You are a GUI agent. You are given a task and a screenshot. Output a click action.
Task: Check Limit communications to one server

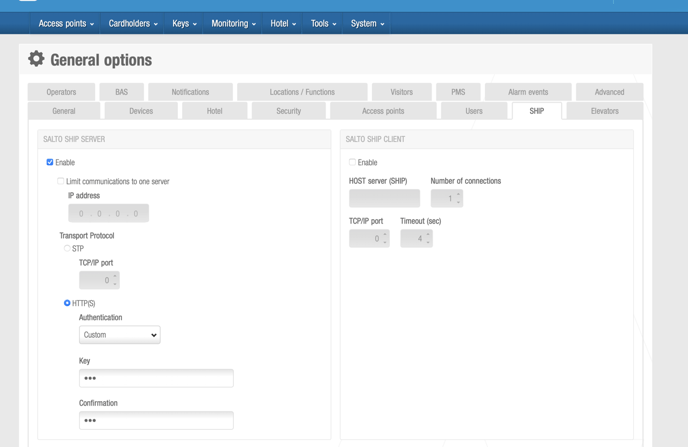(x=61, y=181)
